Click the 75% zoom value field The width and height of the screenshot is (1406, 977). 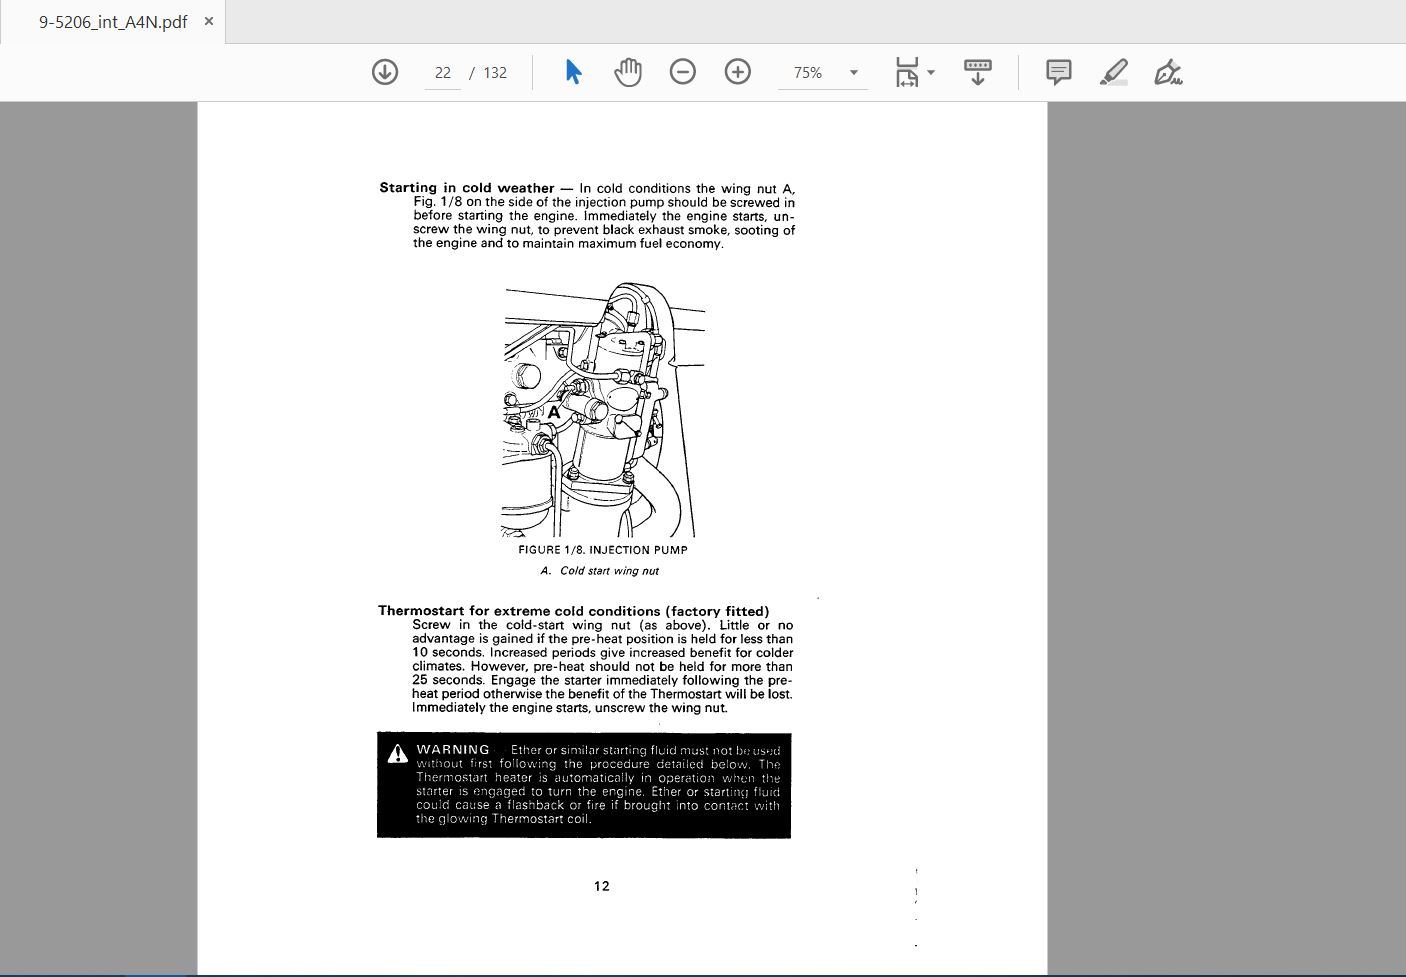point(808,73)
